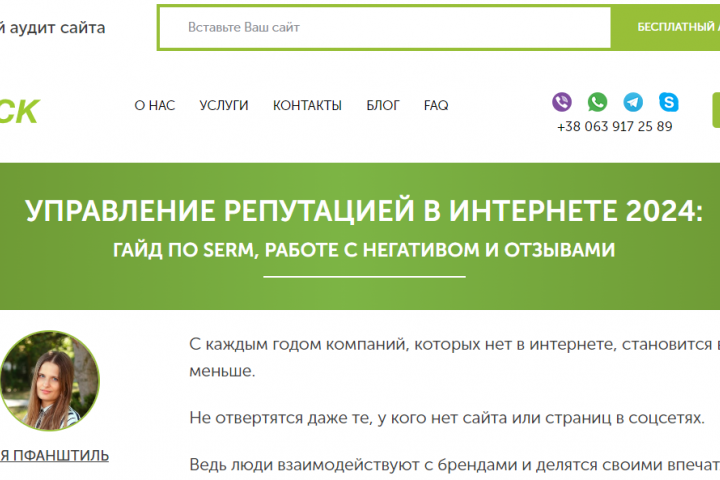Click the paragraph starting 'С каждым годом компаний'
This screenshot has width=720, height=480.
455,357
